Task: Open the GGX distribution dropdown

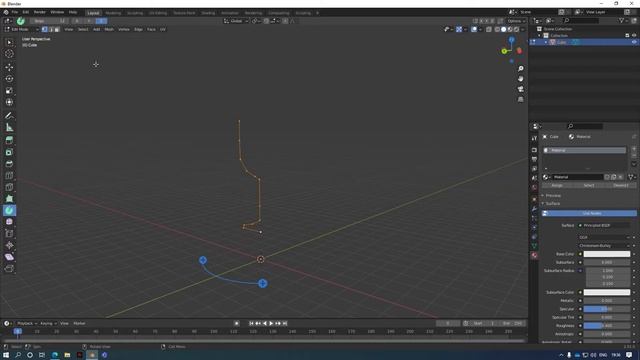Action: pyautogui.click(x=604, y=237)
